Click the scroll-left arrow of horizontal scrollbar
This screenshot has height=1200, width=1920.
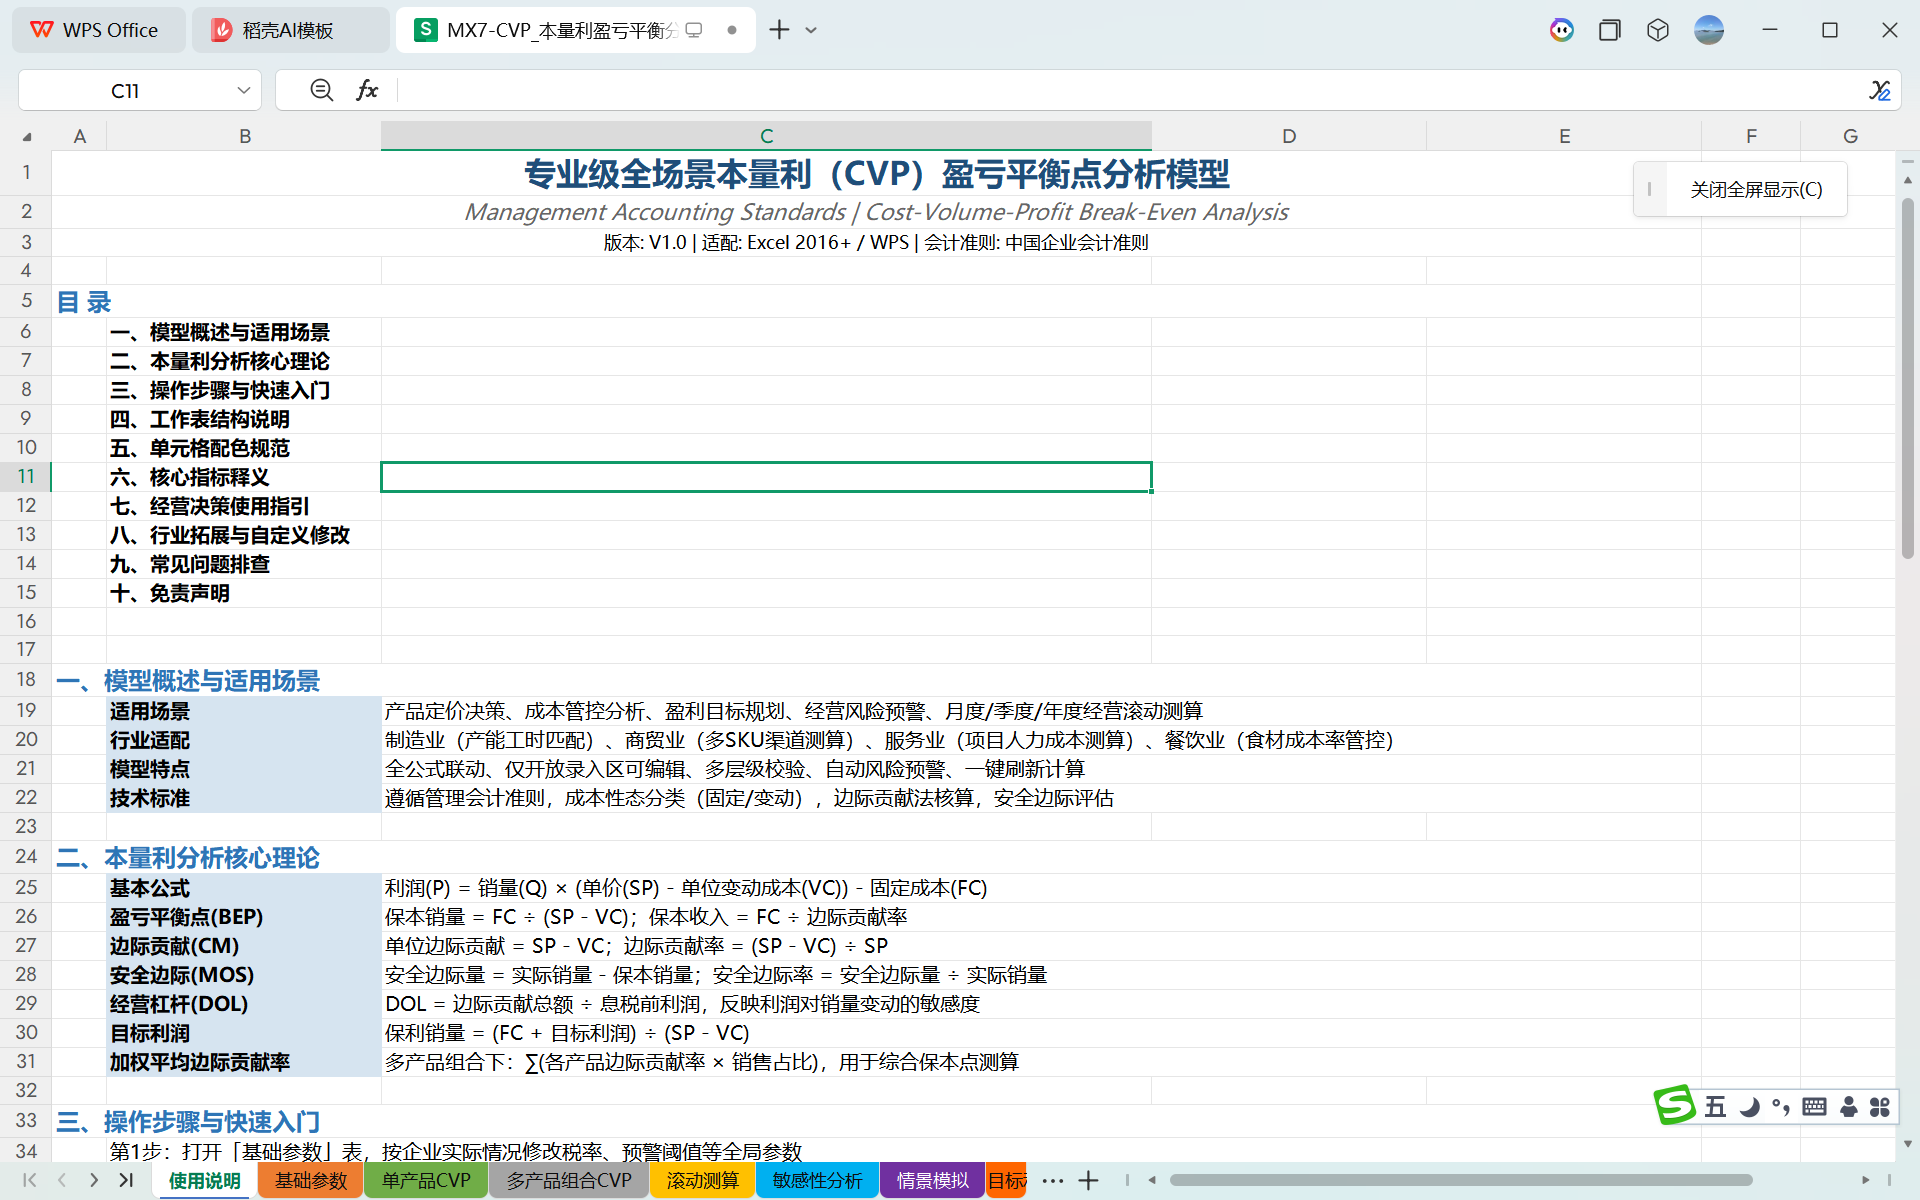point(1152,1180)
